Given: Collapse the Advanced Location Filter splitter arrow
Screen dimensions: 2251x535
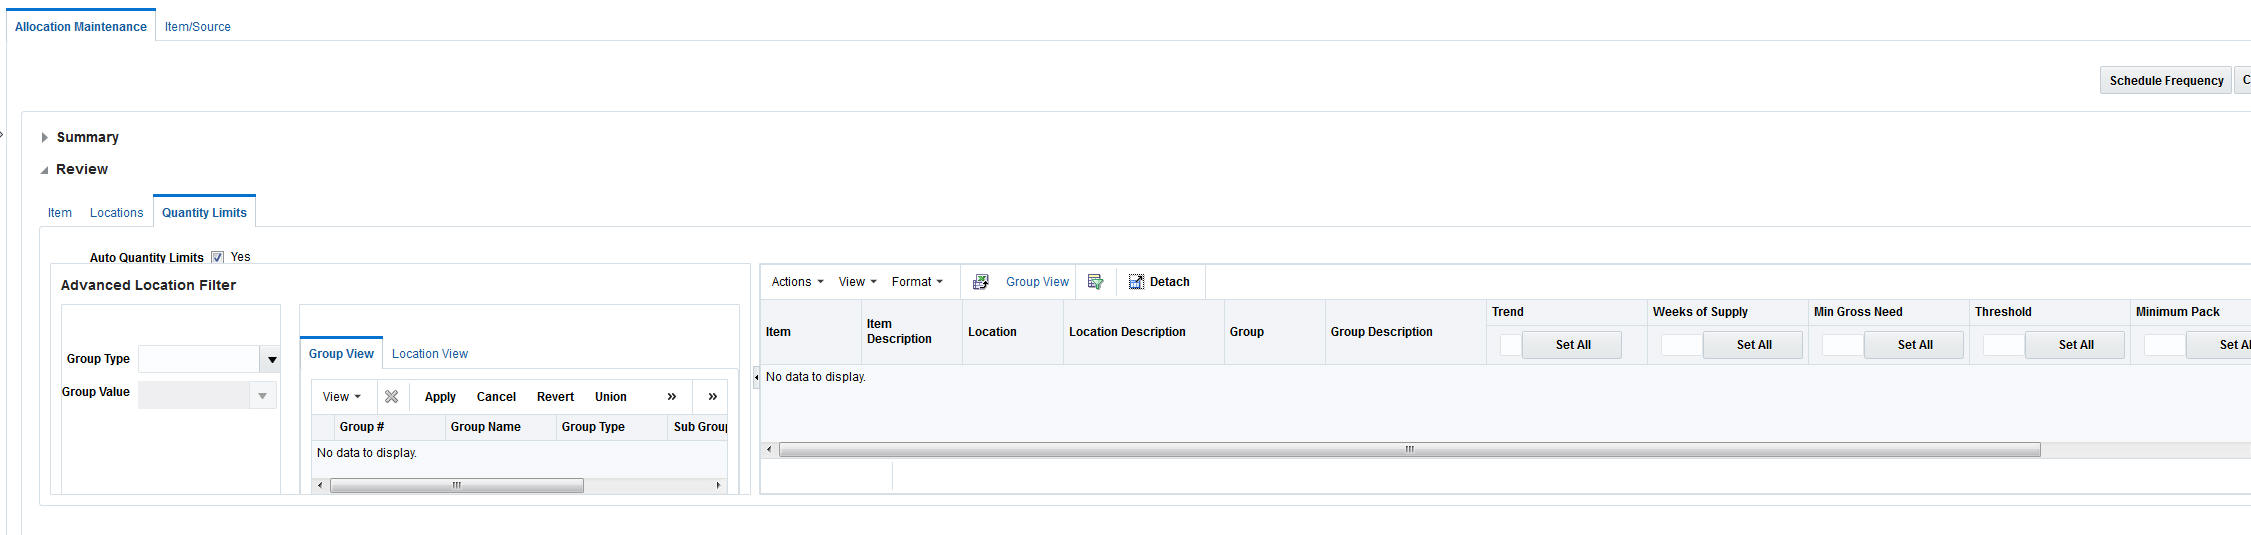Looking at the screenshot, I should point(756,377).
